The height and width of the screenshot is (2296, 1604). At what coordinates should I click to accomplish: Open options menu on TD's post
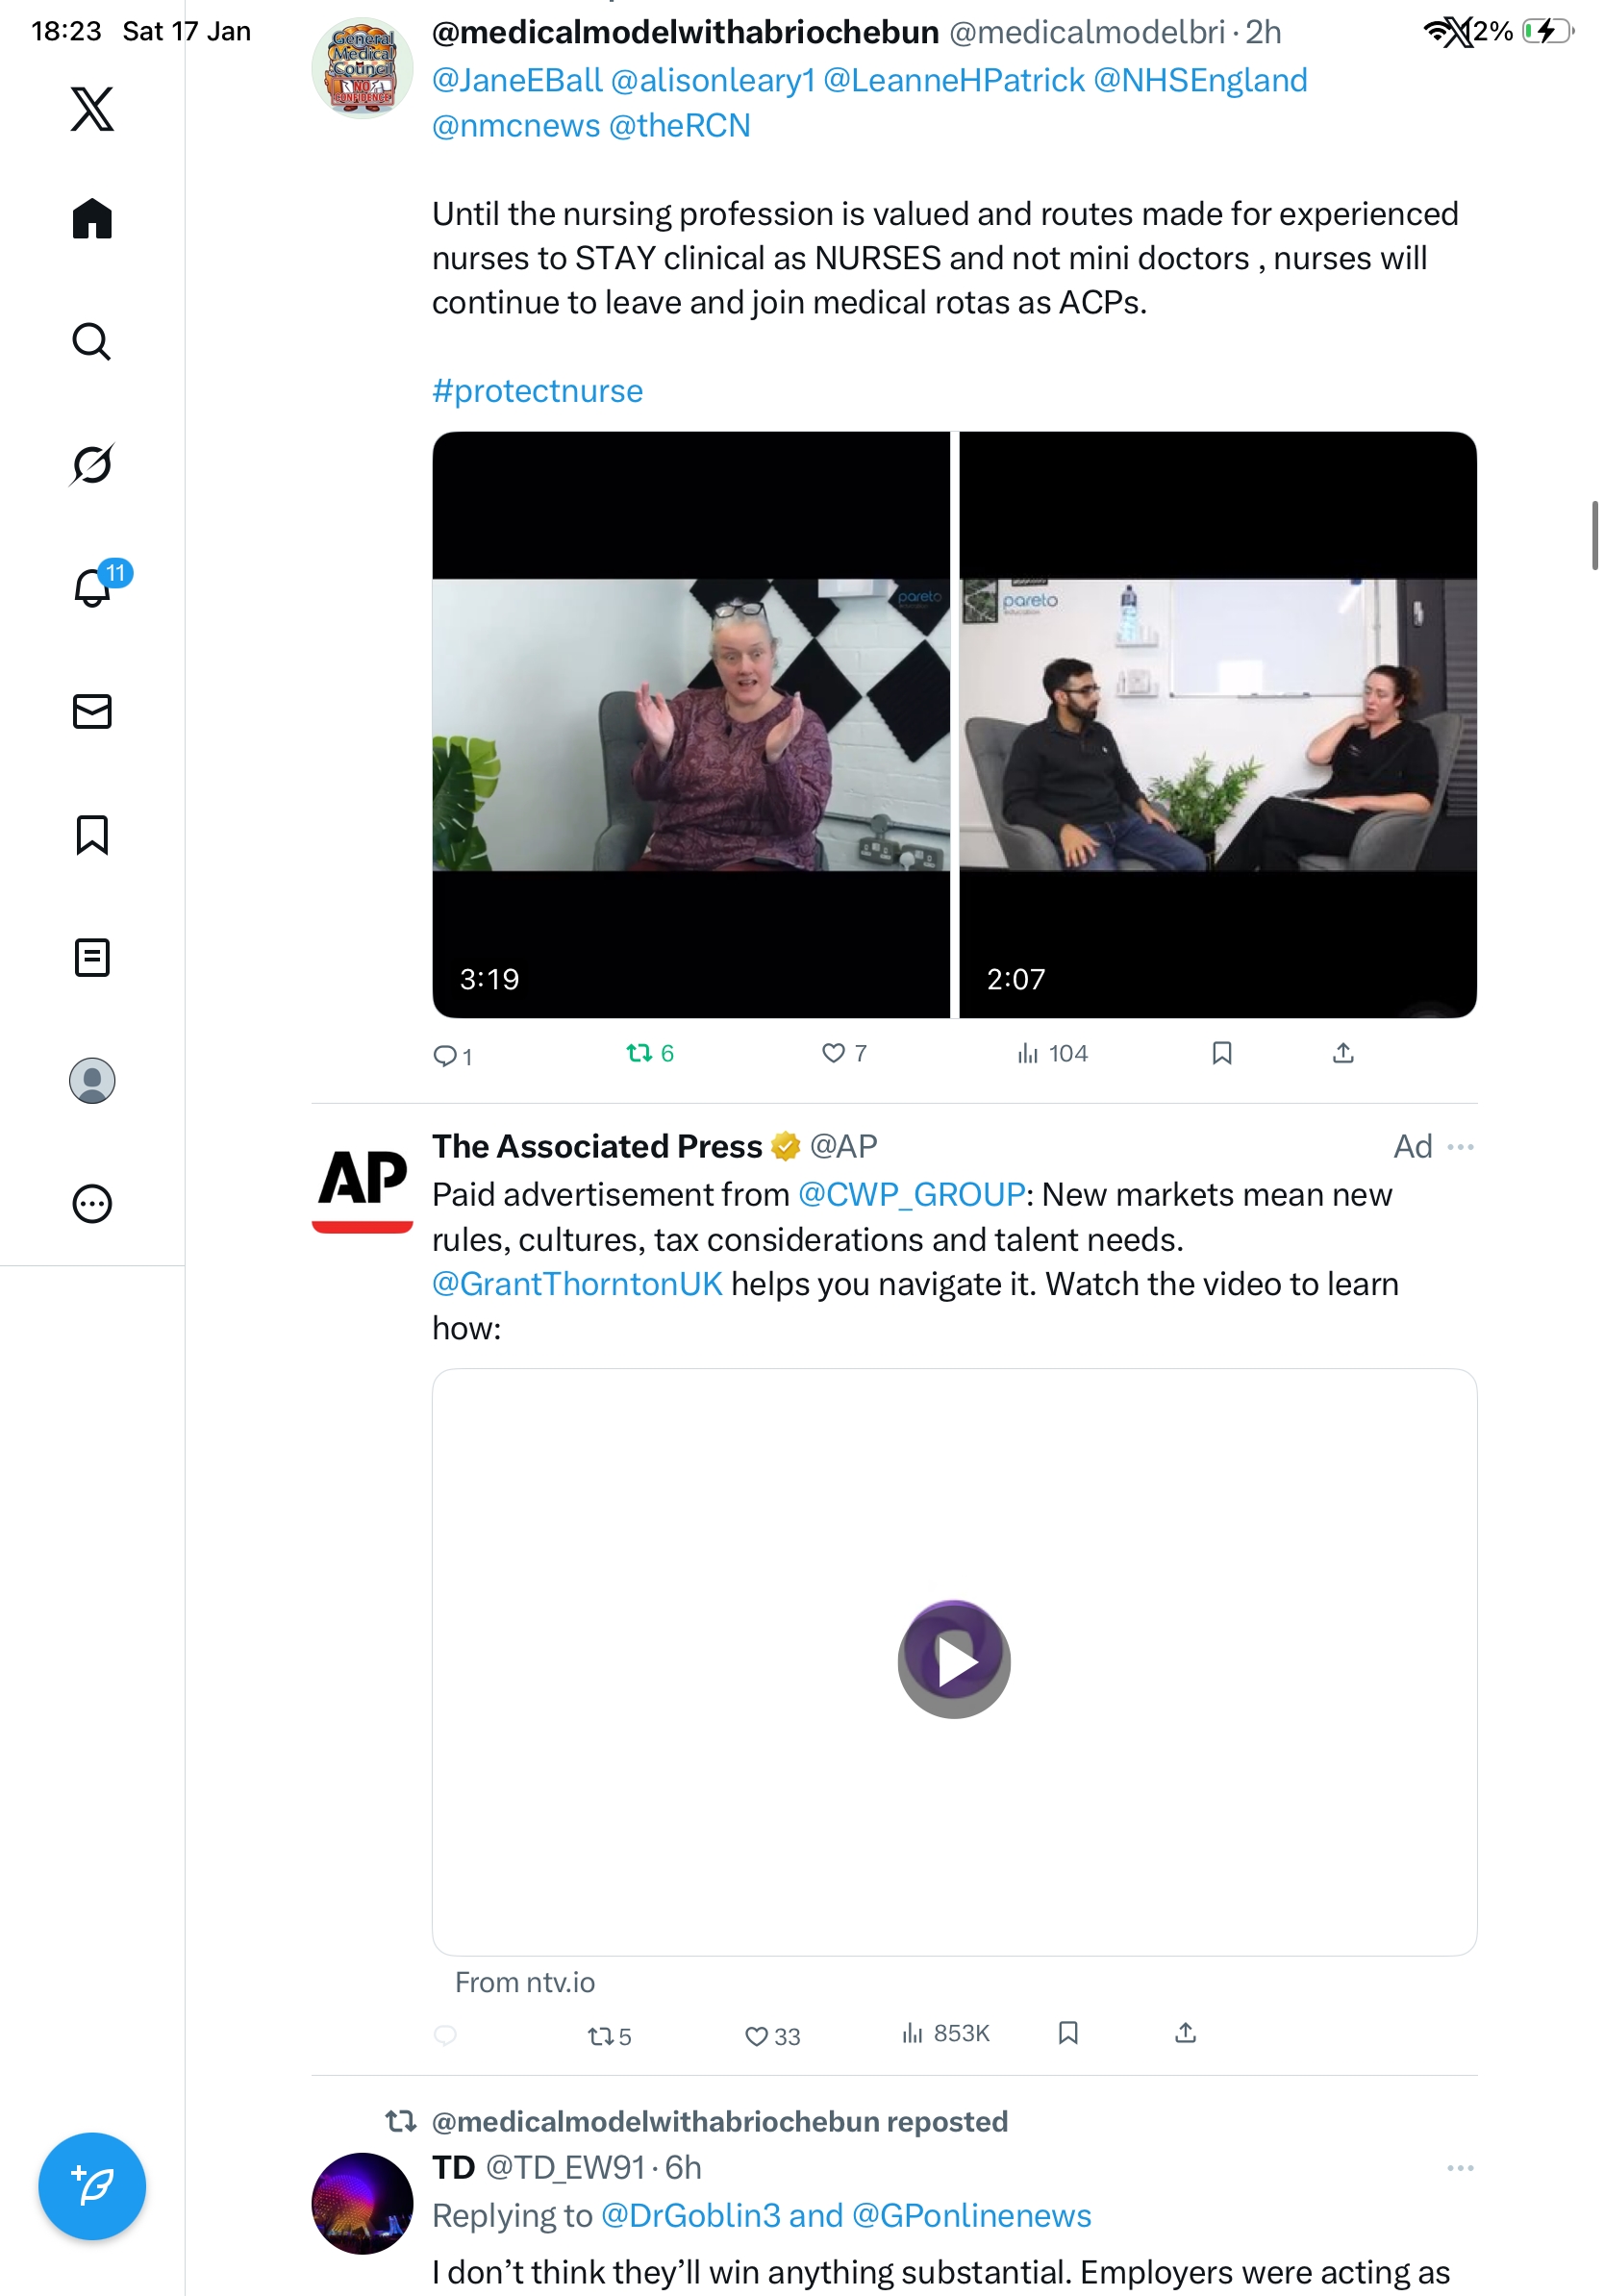pos(1459,2168)
